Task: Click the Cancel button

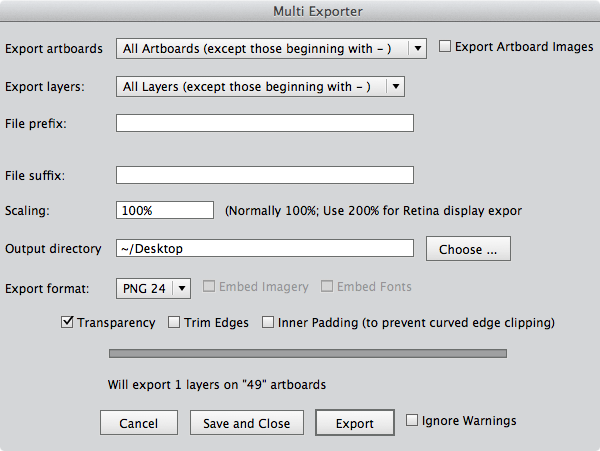Action: point(139,423)
